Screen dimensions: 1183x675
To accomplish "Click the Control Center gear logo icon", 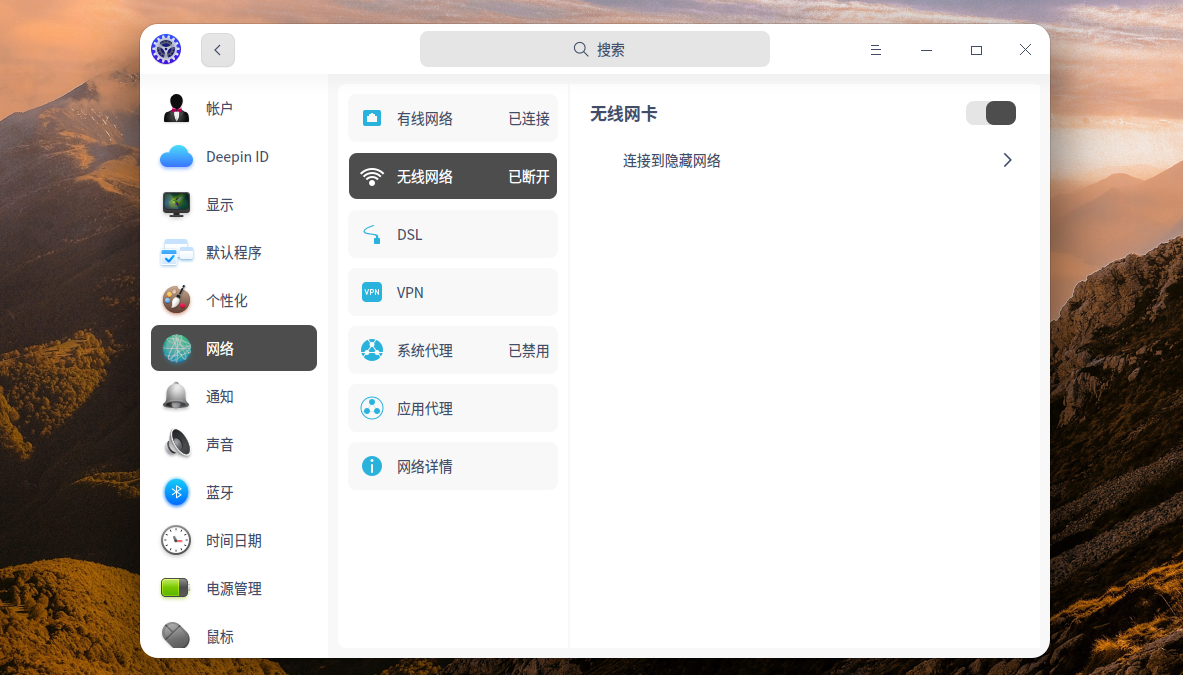I will tap(166, 50).
